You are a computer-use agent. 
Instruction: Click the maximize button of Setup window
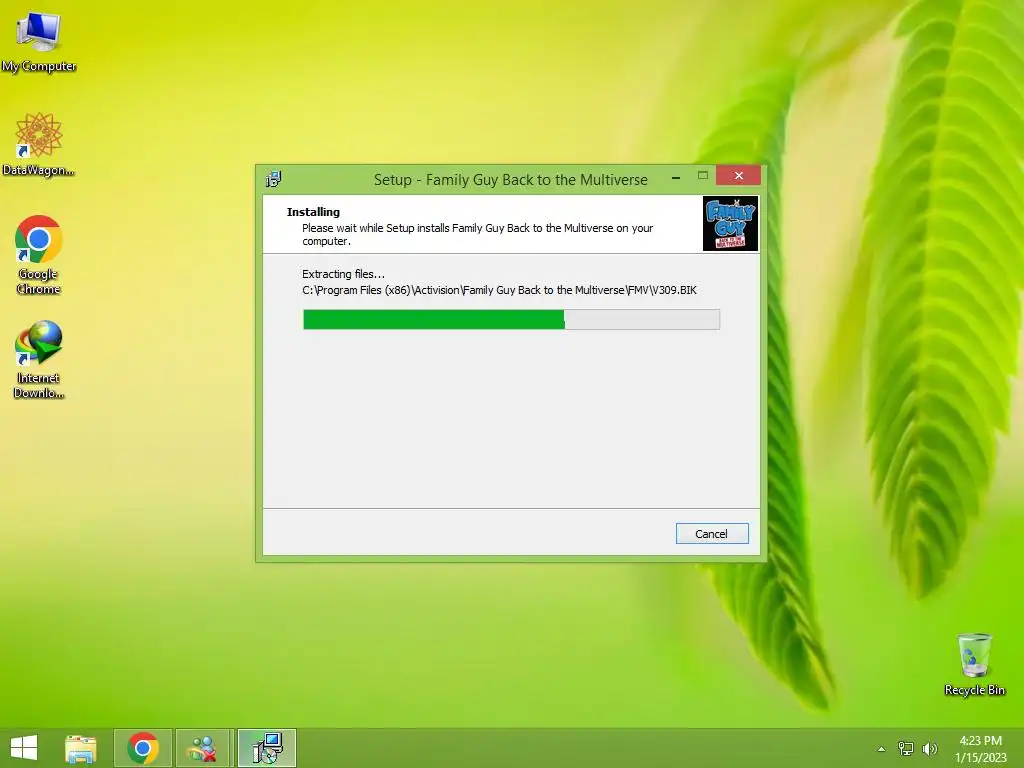coord(703,175)
